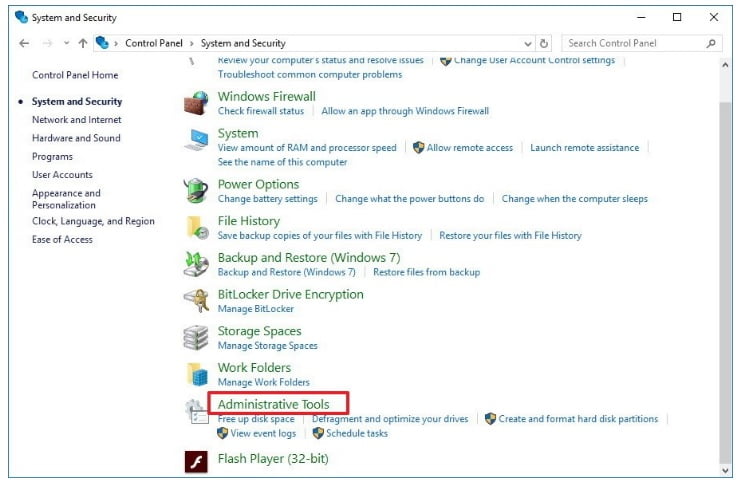Open the recent locations dropdown arrow
744x486 pixels.
66,44
